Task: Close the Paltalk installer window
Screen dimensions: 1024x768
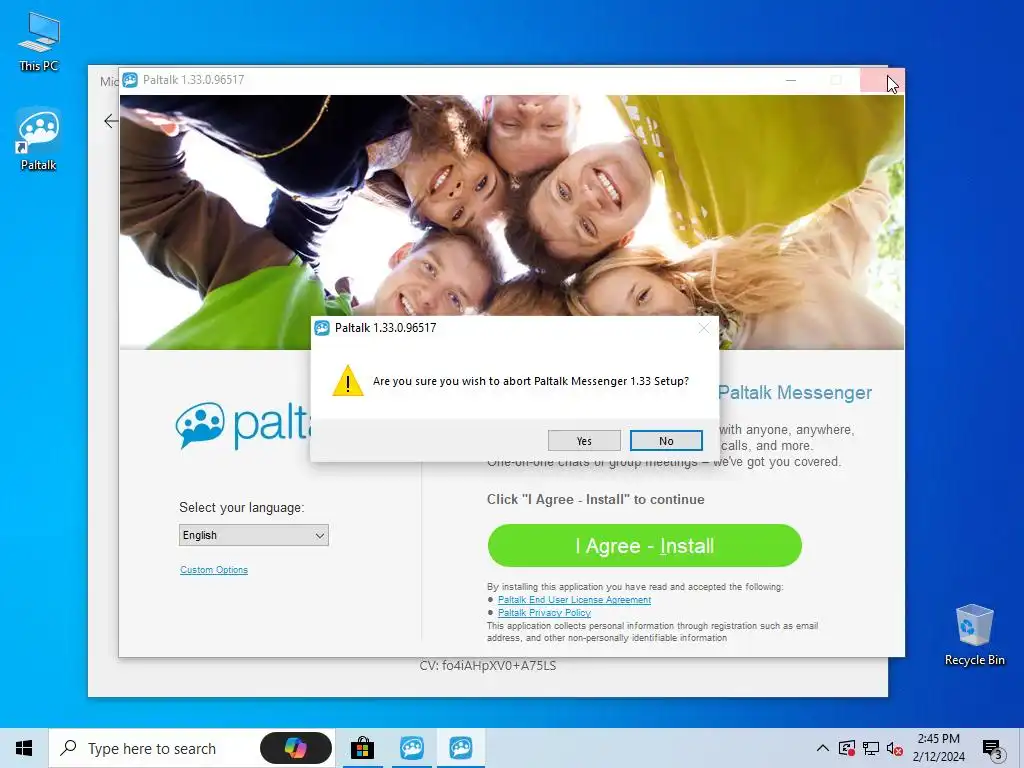Action: (882, 80)
